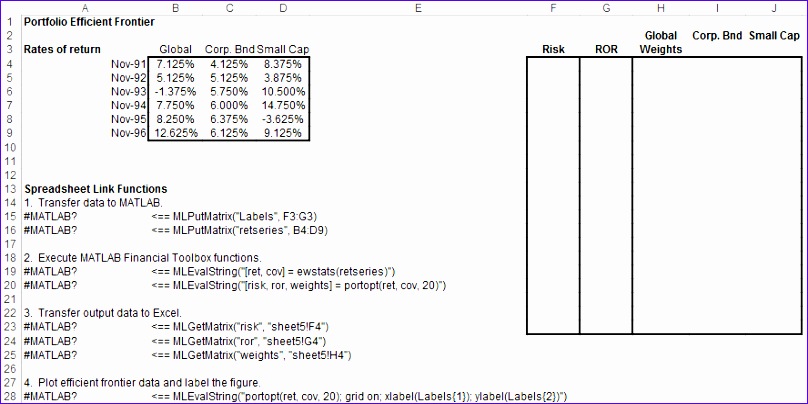The height and width of the screenshot is (404, 808).
Task: Select the cell containing 6.000%
Action: coord(229,106)
